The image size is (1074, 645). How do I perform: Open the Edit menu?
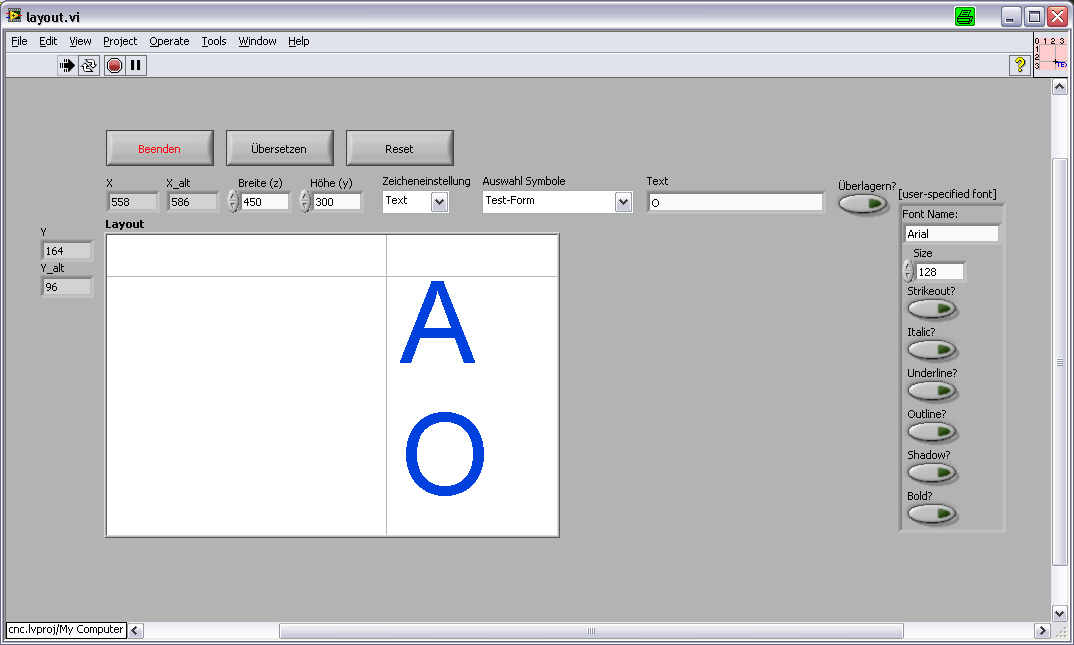48,41
